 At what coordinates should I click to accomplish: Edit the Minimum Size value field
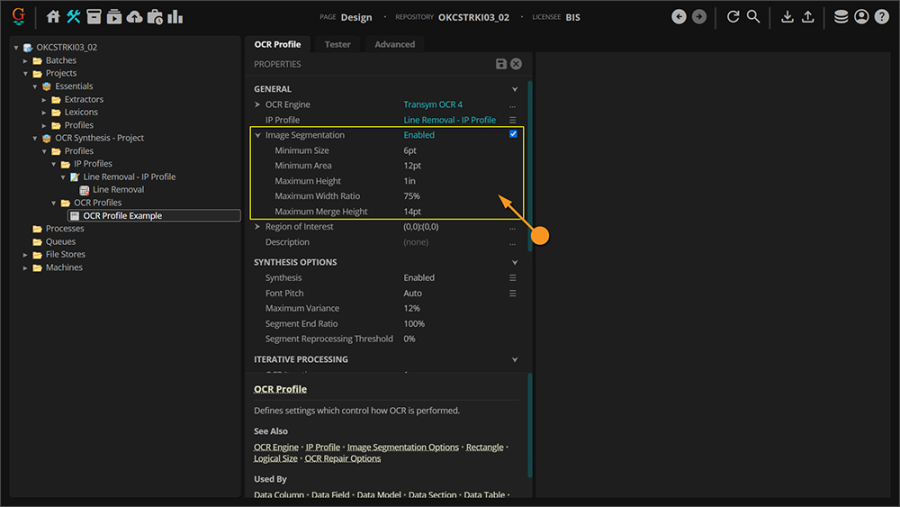tap(411, 150)
